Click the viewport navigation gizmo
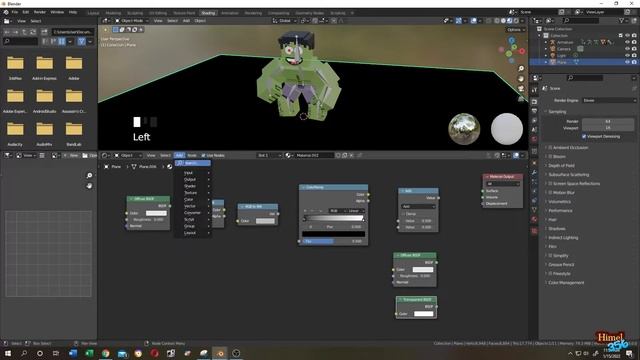 pos(512,50)
